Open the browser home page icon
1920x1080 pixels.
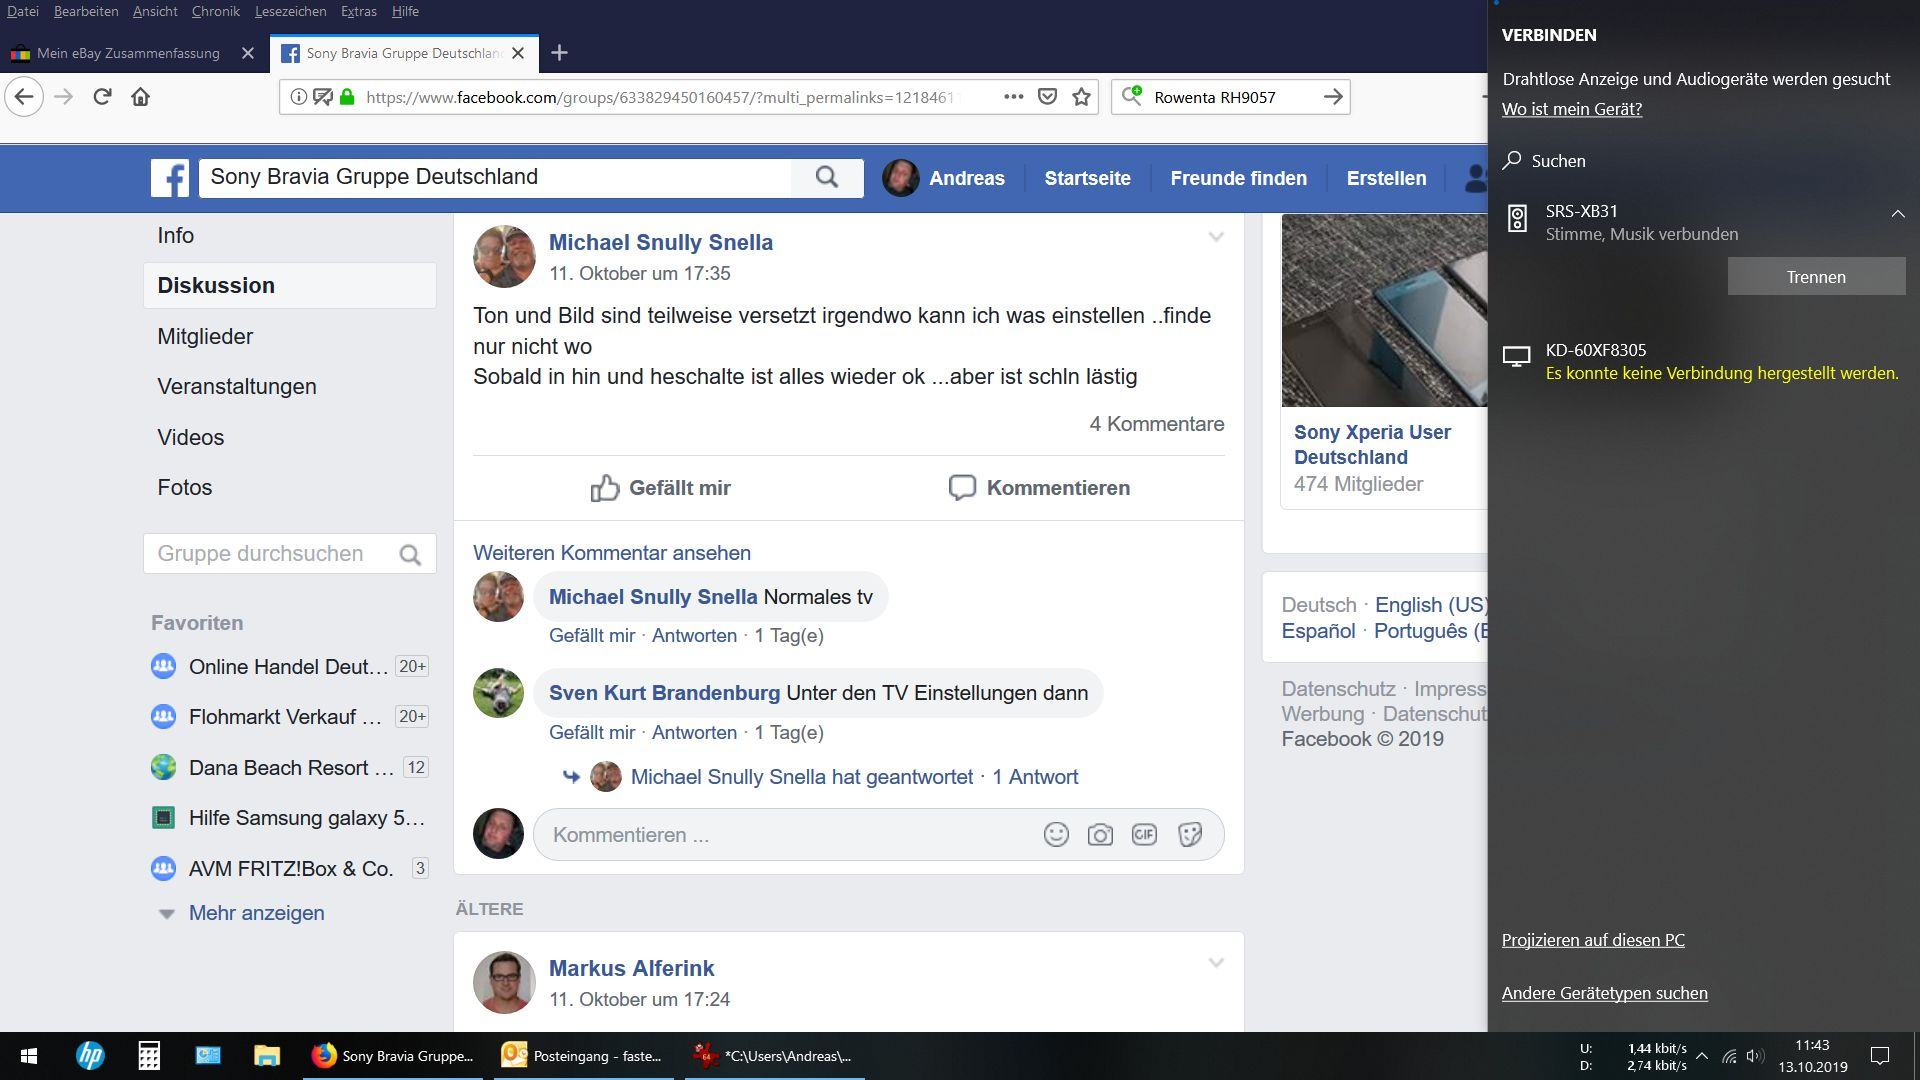click(141, 97)
